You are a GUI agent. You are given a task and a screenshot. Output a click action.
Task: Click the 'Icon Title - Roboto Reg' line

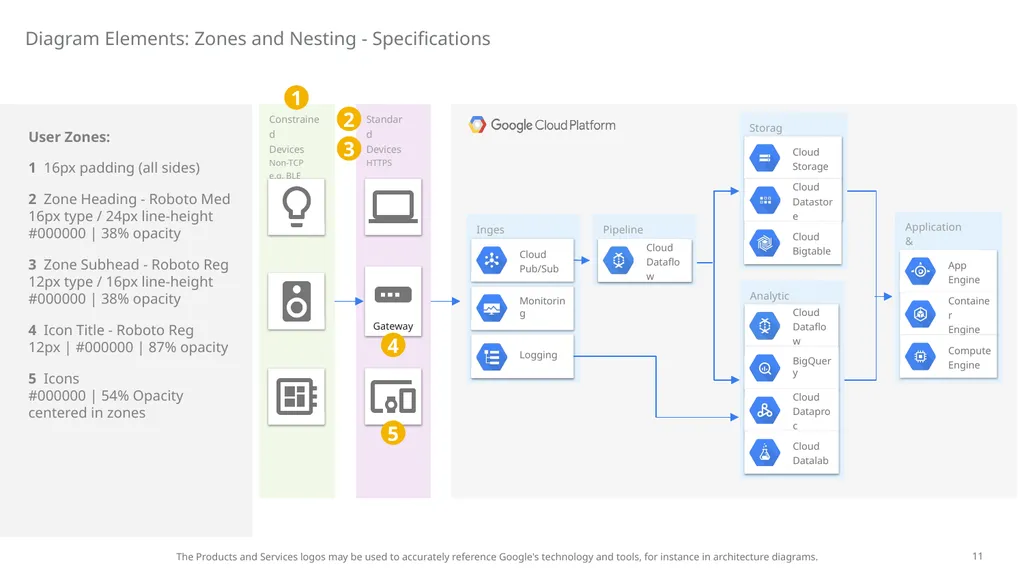110,330
